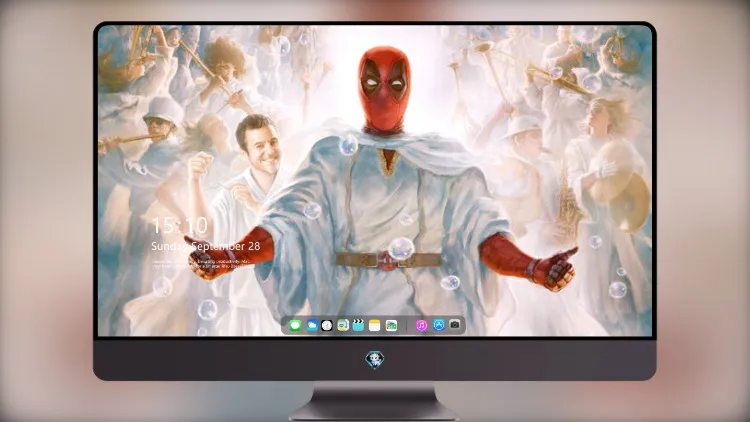The width and height of the screenshot is (750, 422).
Task: Click the saxophone held by the robed figure
Action: (x=568, y=201)
